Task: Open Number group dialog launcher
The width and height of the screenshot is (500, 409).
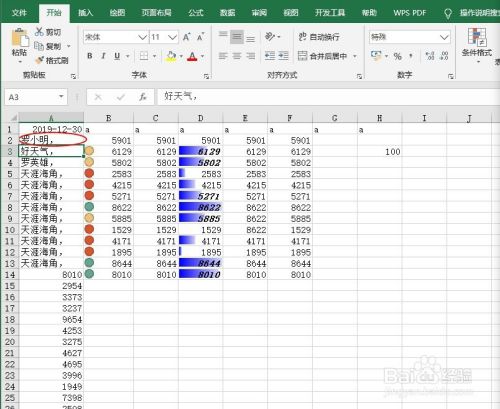Action: tap(451, 76)
